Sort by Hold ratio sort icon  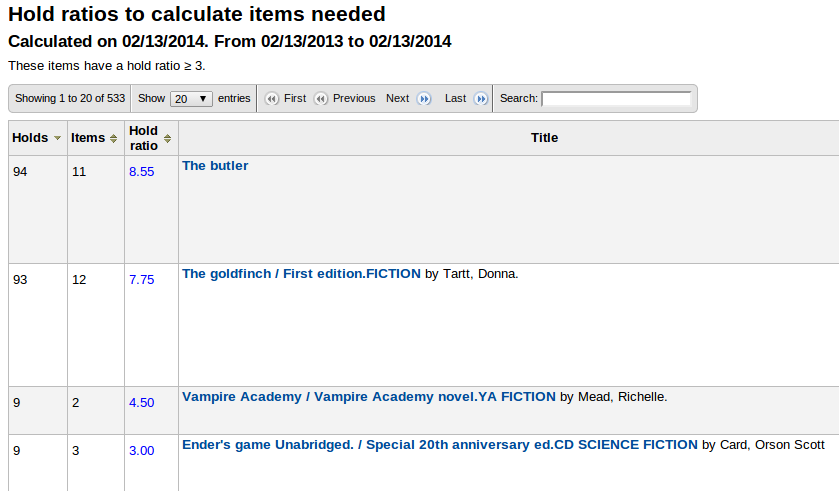[168, 138]
